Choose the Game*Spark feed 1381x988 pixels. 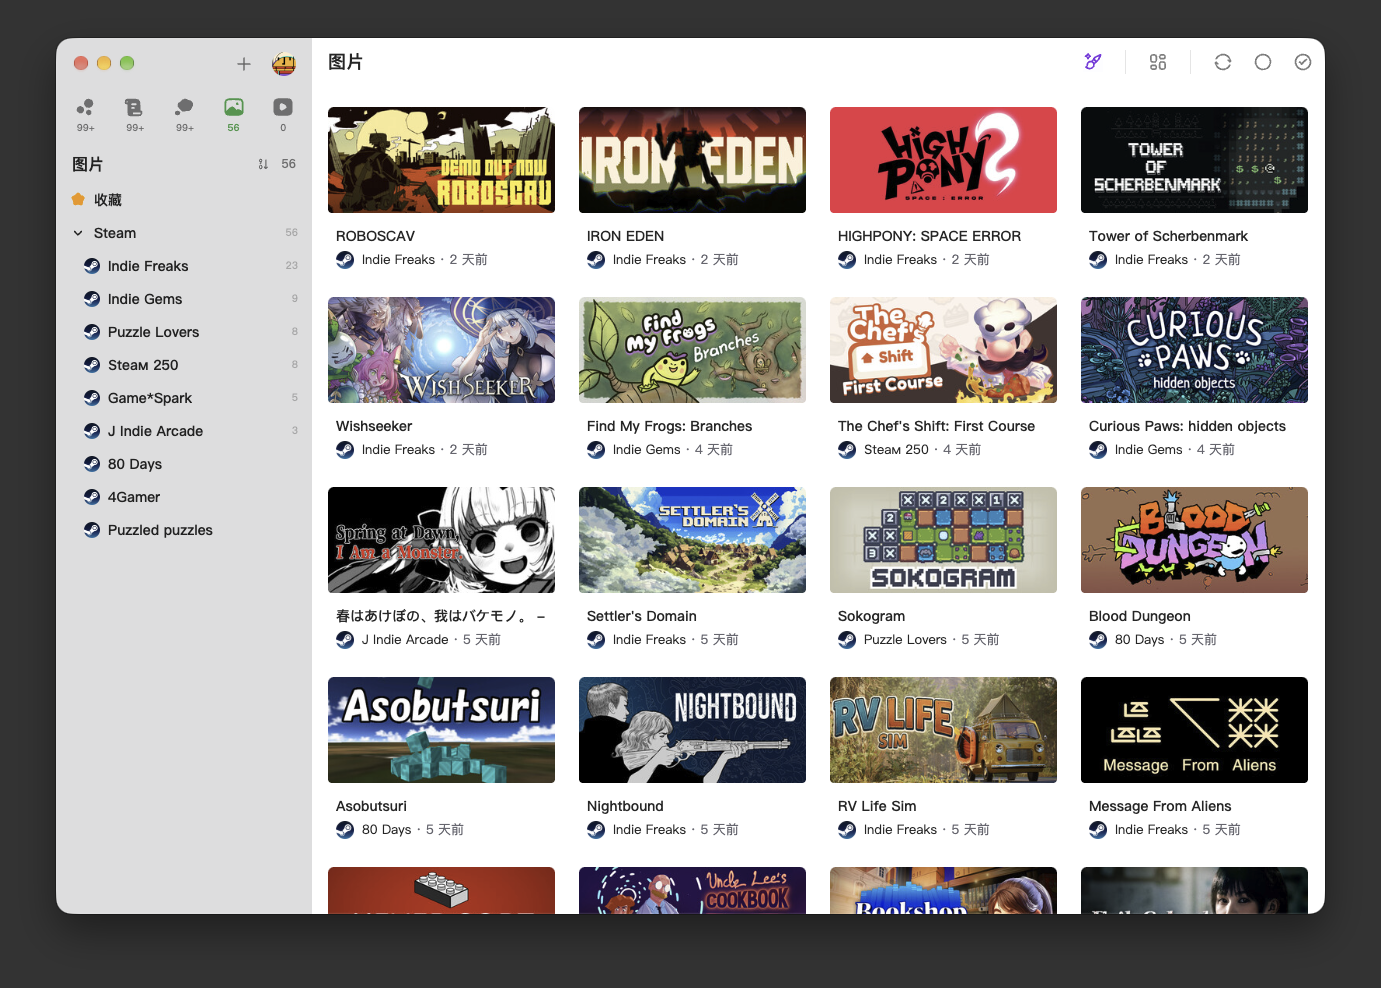click(x=184, y=398)
